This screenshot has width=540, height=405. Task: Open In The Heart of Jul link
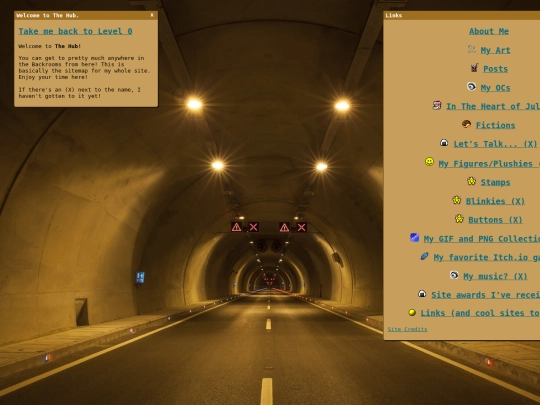coord(493,106)
